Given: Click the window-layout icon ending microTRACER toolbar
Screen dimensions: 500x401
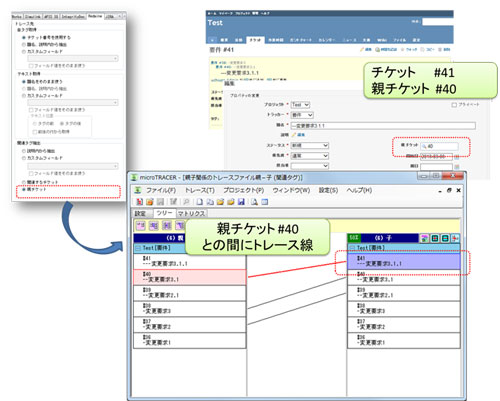Looking at the screenshot, I should [x=264, y=202].
